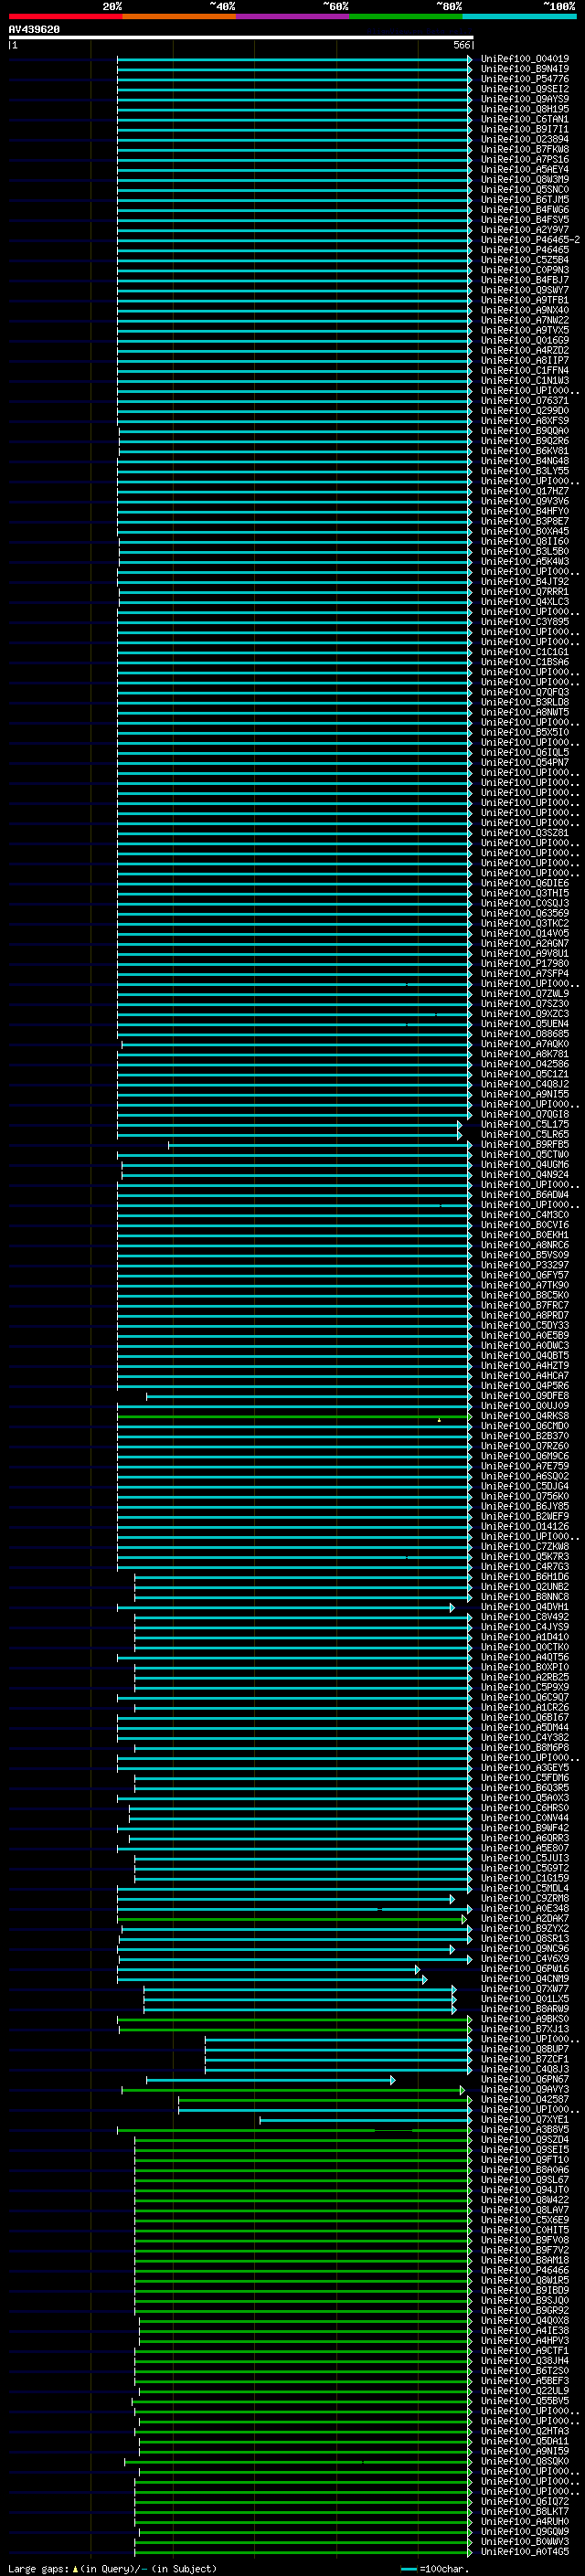This screenshot has height=2576, width=585.
Task: Click the =100char. scale legend
Action: click(x=435, y=2569)
